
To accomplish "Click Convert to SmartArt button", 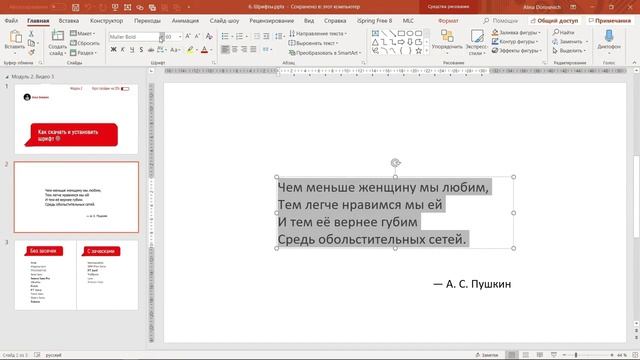I will (x=325, y=53).
